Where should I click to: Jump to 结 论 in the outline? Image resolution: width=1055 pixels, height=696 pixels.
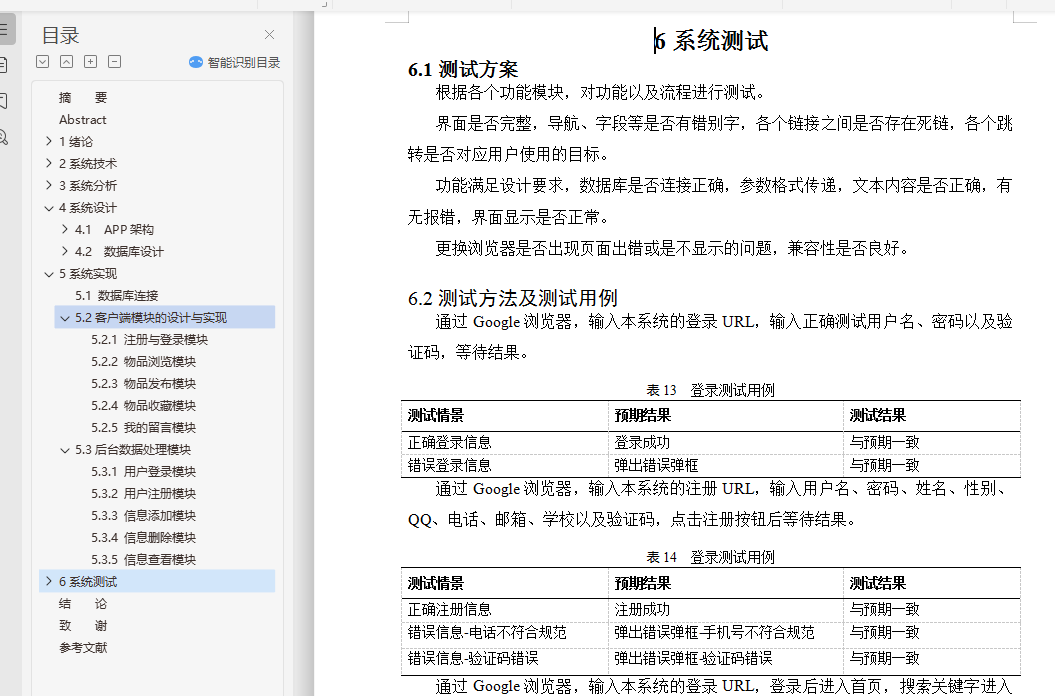pos(83,604)
